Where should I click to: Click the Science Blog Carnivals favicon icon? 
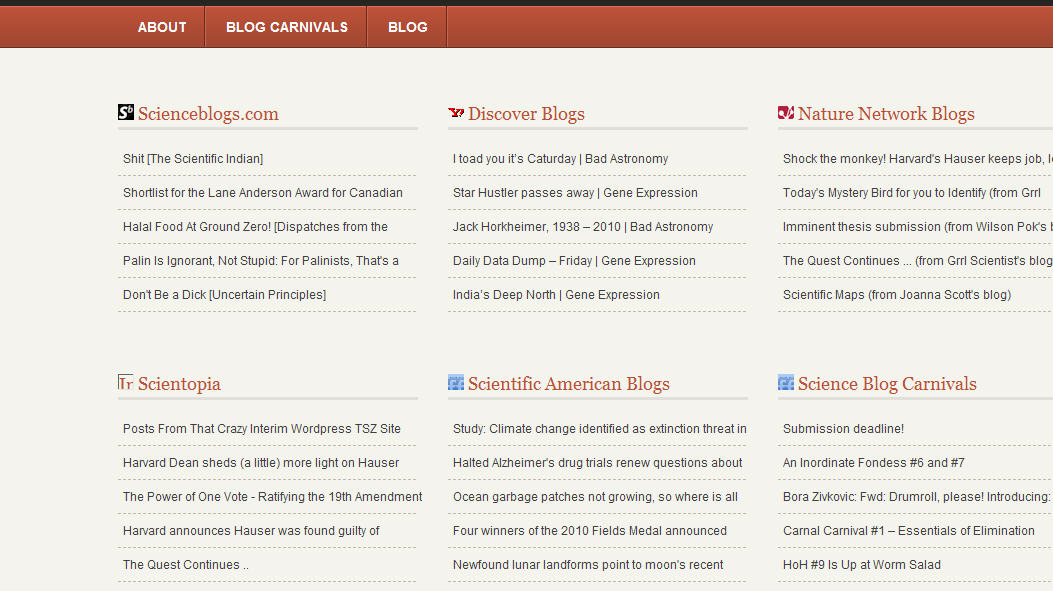pyautogui.click(x=786, y=383)
